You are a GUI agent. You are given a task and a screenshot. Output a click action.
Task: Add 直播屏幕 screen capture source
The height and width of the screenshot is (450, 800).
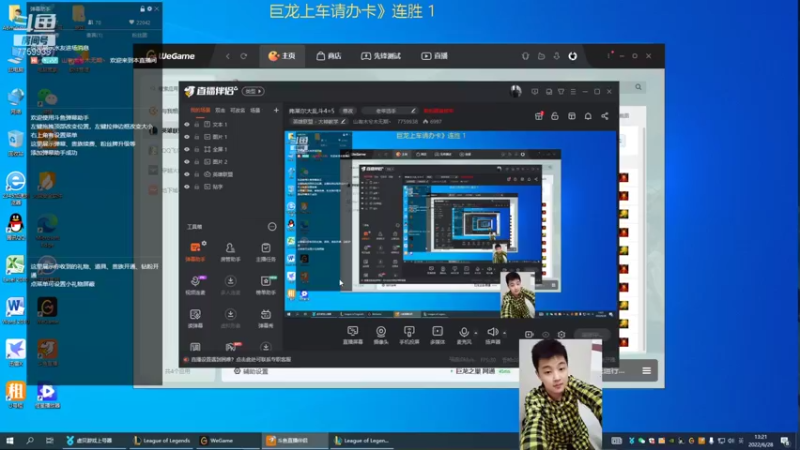[353, 335]
